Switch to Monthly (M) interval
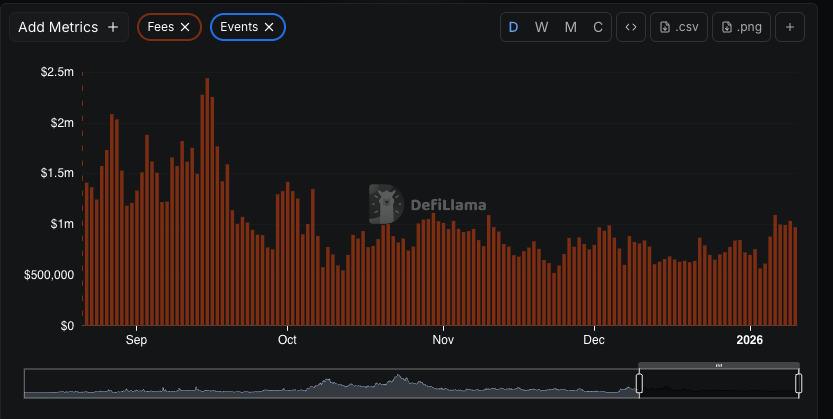The image size is (833, 419). point(571,27)
